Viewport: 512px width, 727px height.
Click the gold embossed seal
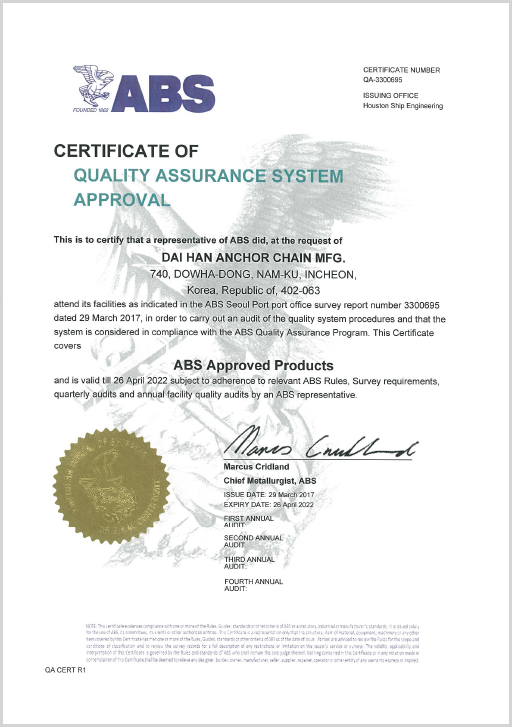(x=111, y=486)
